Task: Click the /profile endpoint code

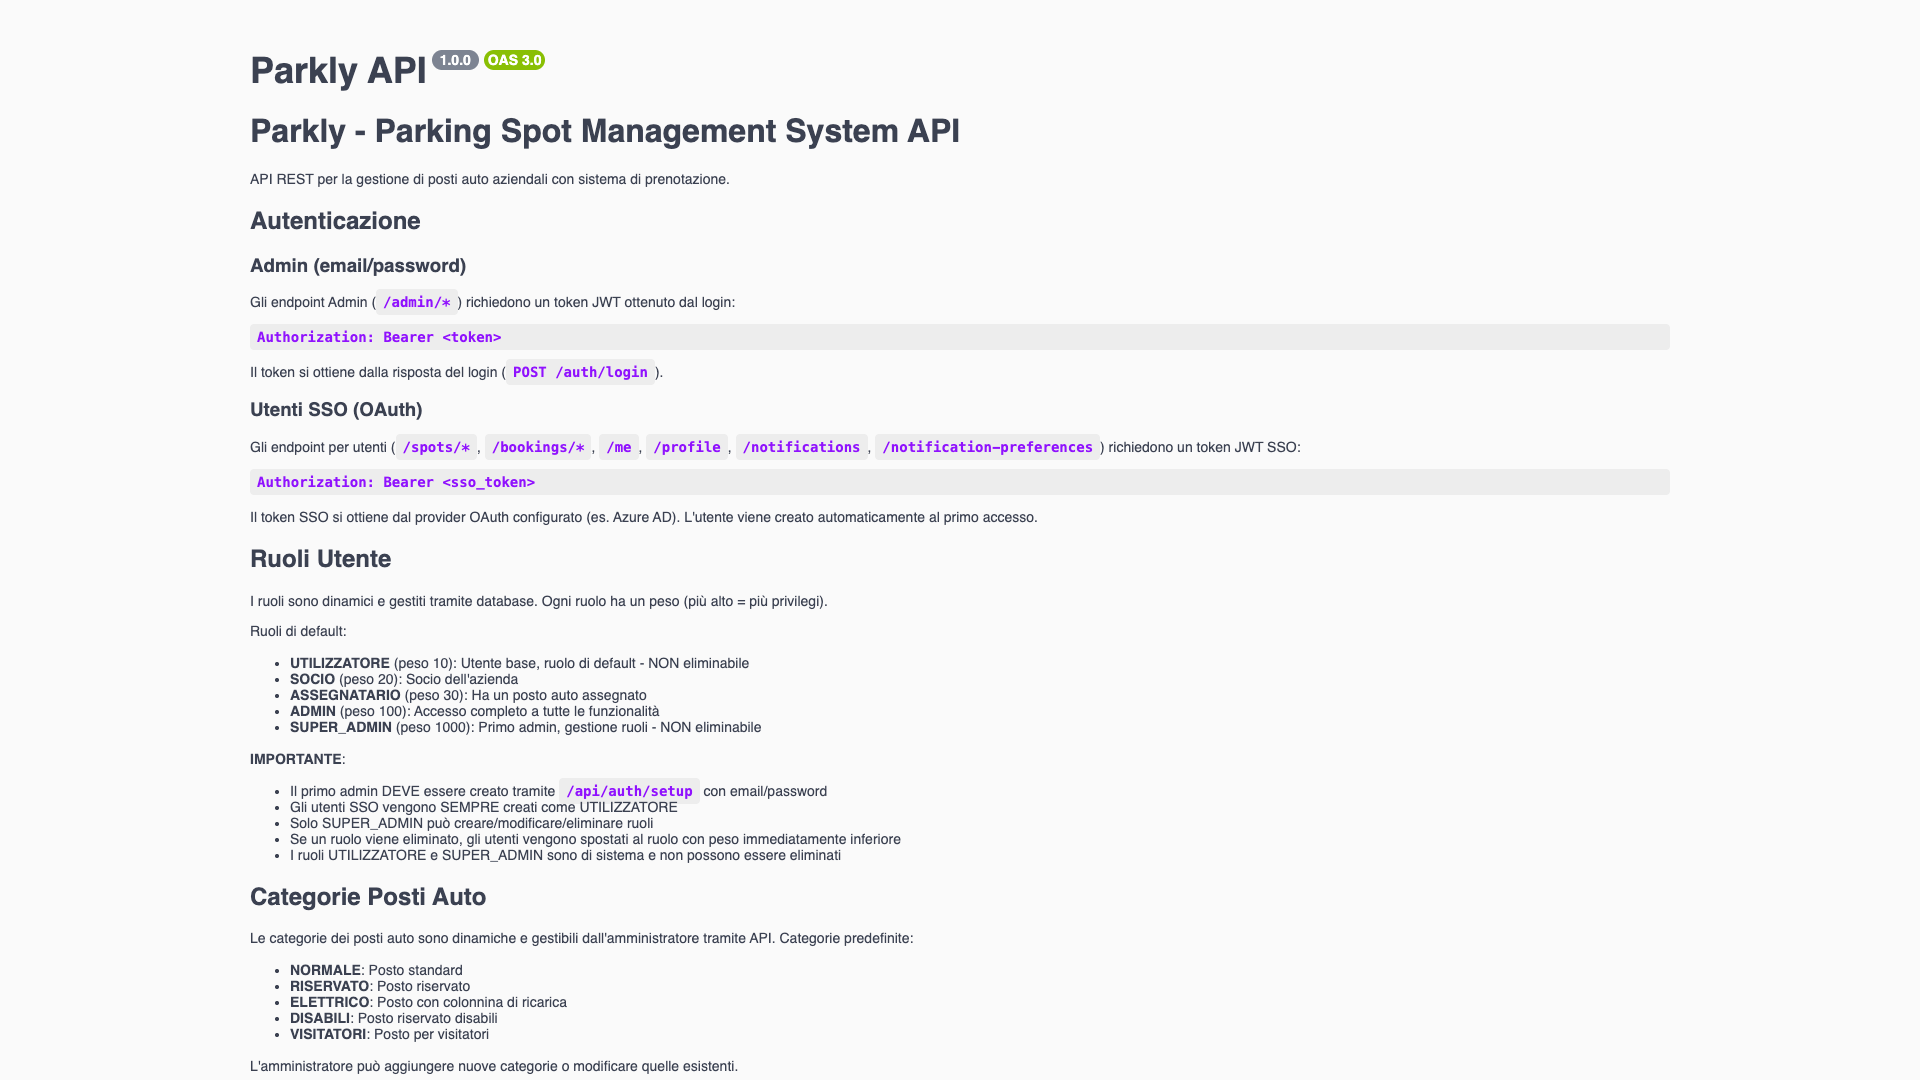Action: click(687, 447)
